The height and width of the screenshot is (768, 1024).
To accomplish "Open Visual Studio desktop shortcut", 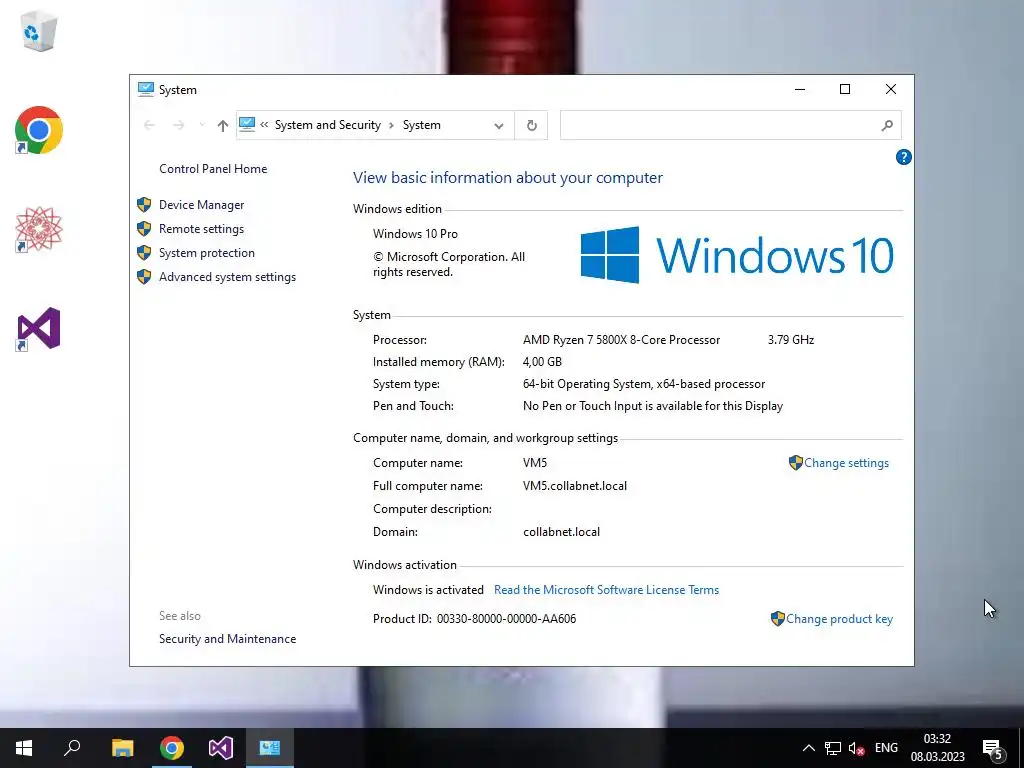I will [39, 328].
